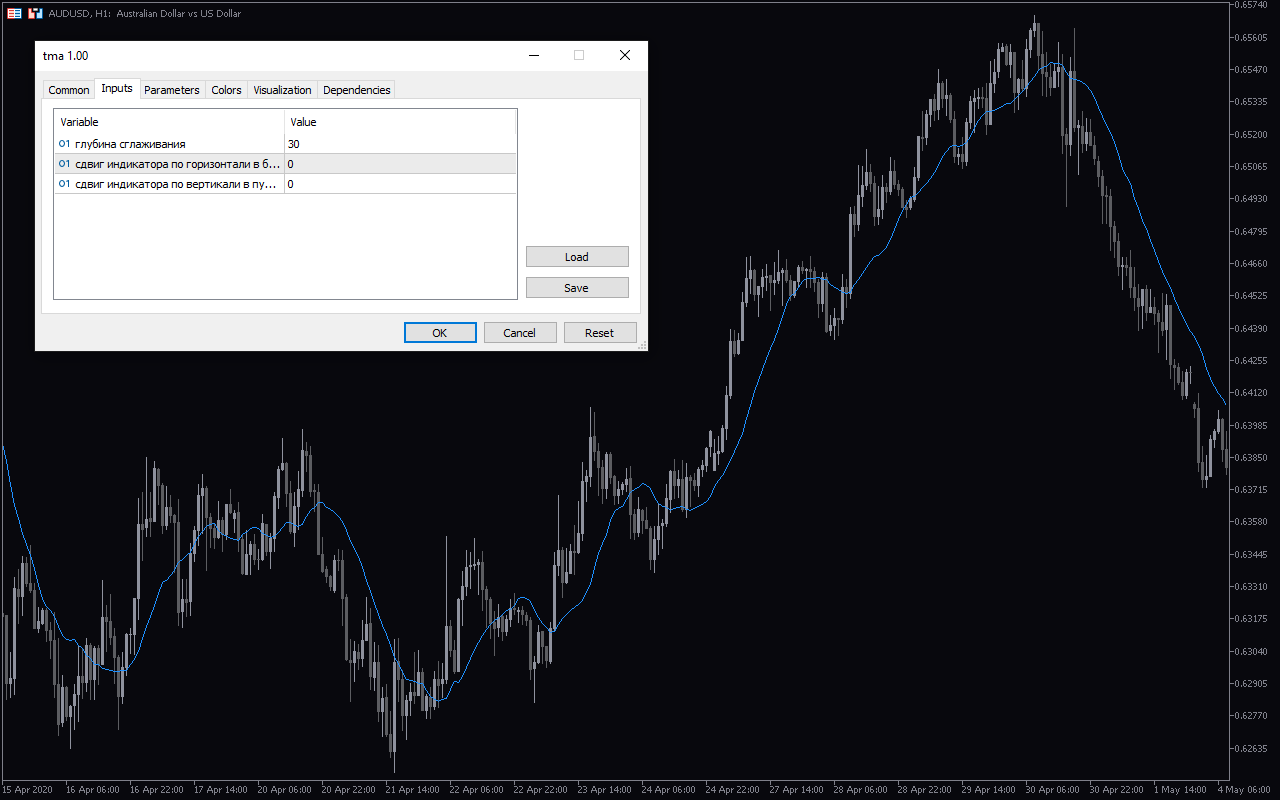Click the Cancel button
The image size is (1280, 800).
coord(520,333)
